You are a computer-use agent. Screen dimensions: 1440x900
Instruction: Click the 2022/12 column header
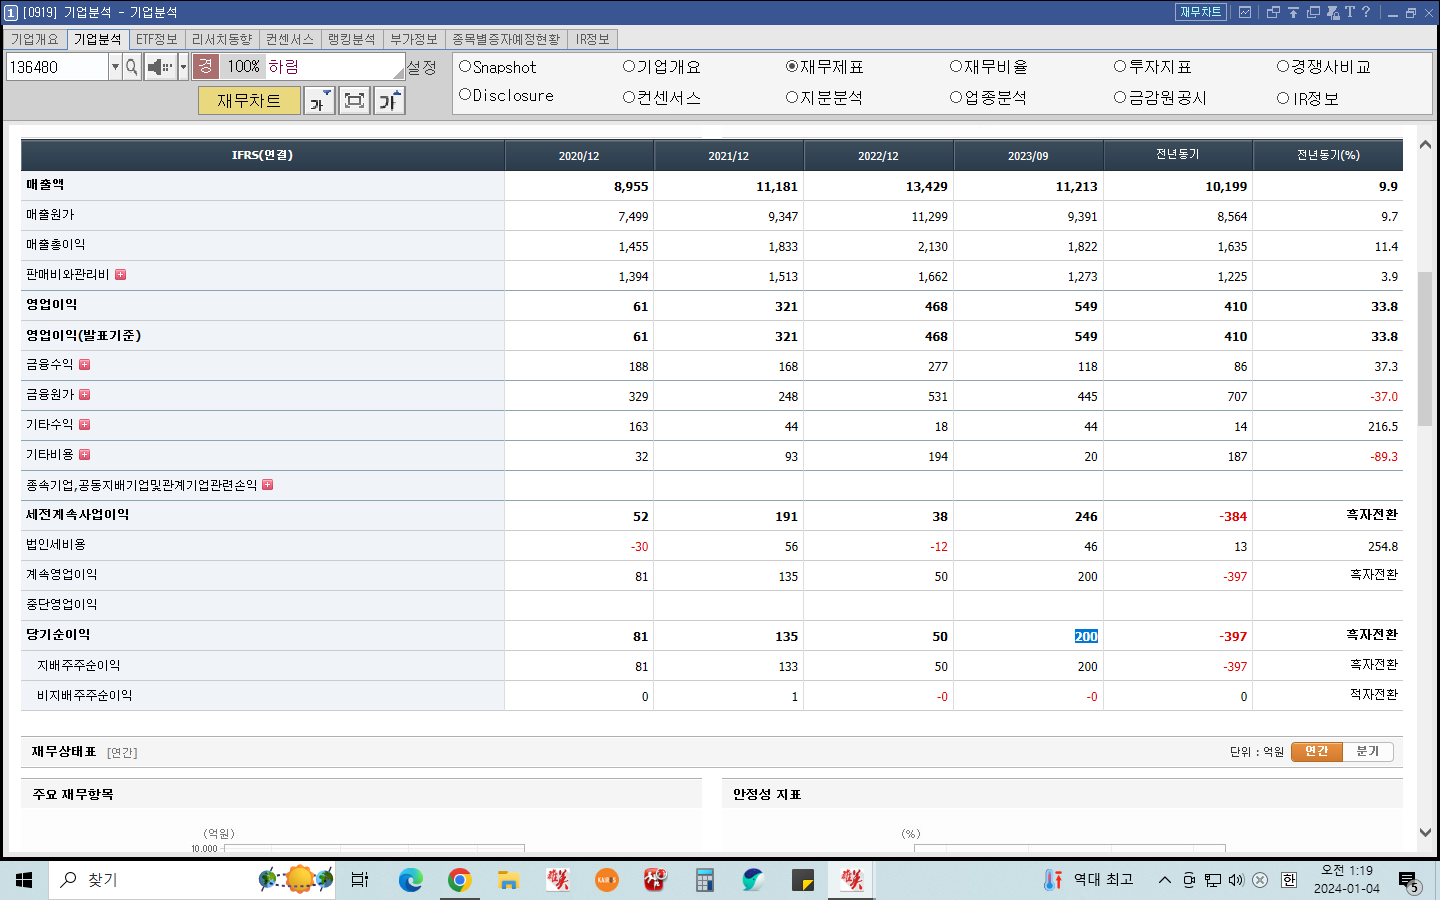coord(878,156)
